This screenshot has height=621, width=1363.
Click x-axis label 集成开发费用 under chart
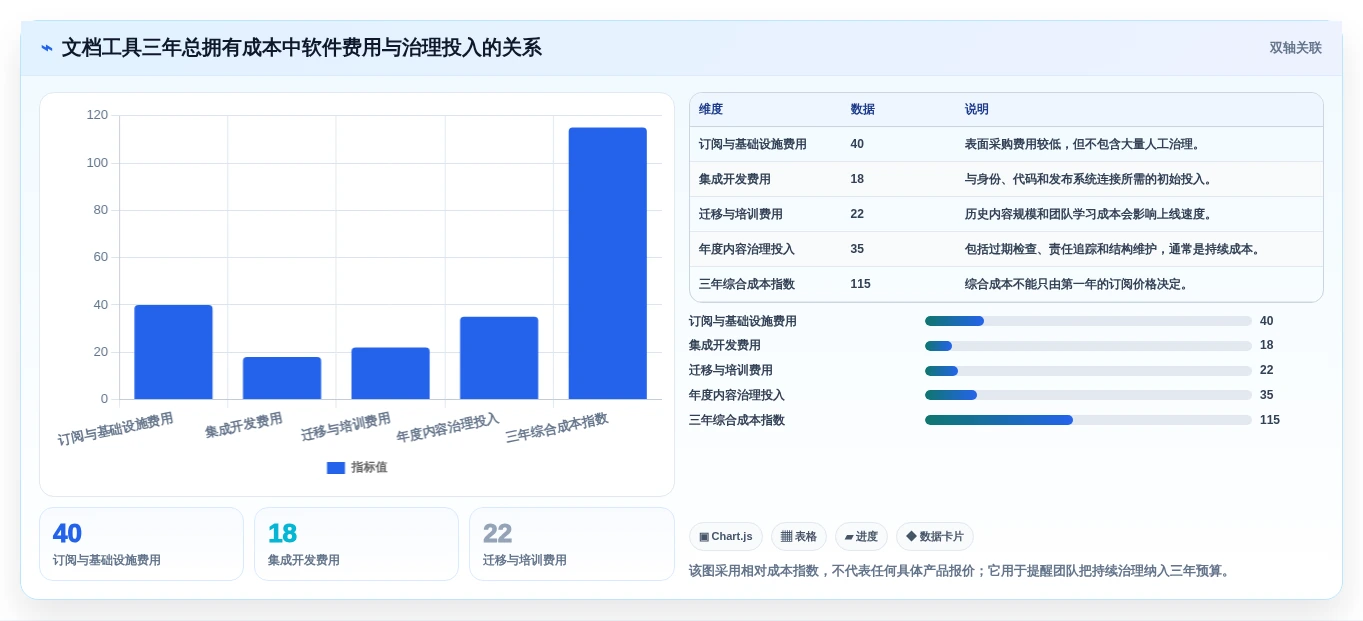(244, 425)
